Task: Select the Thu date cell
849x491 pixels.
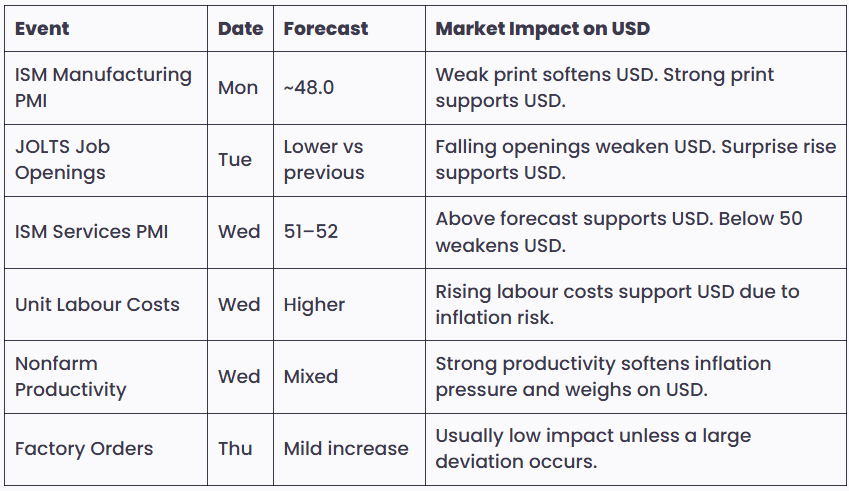Action: point(235,448)
